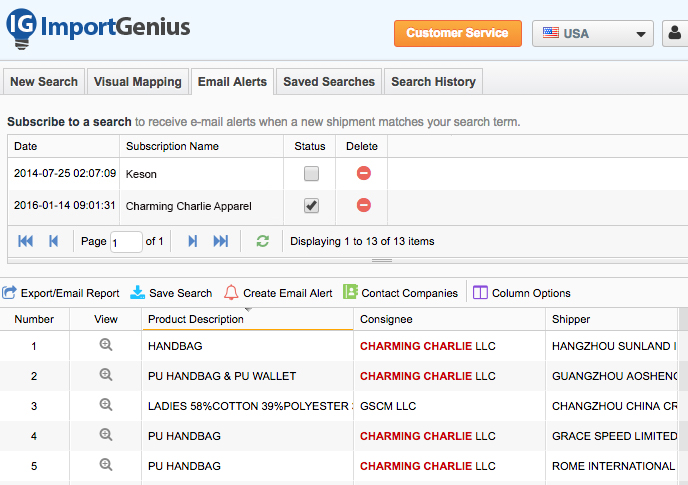
Task: View details of shipment row 5
Action: point(106,465)
